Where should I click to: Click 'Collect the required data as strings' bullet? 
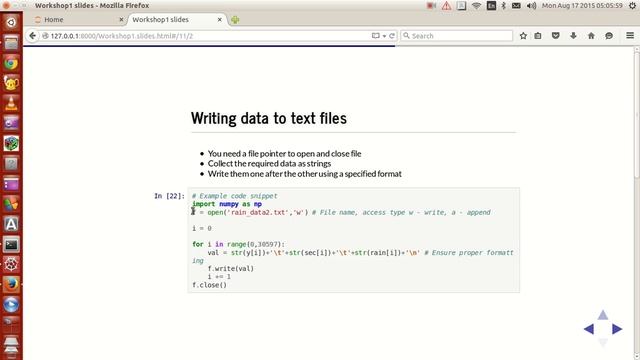click(269, 164)
